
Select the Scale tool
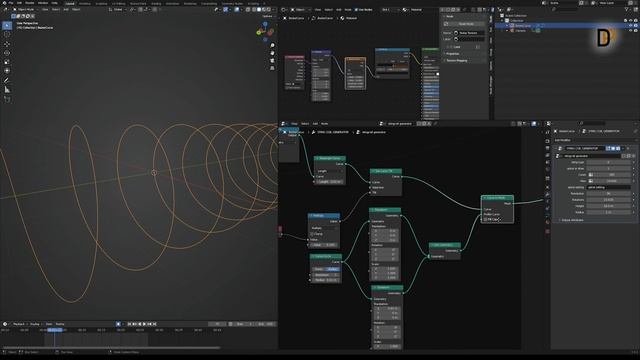coord(7,62)
